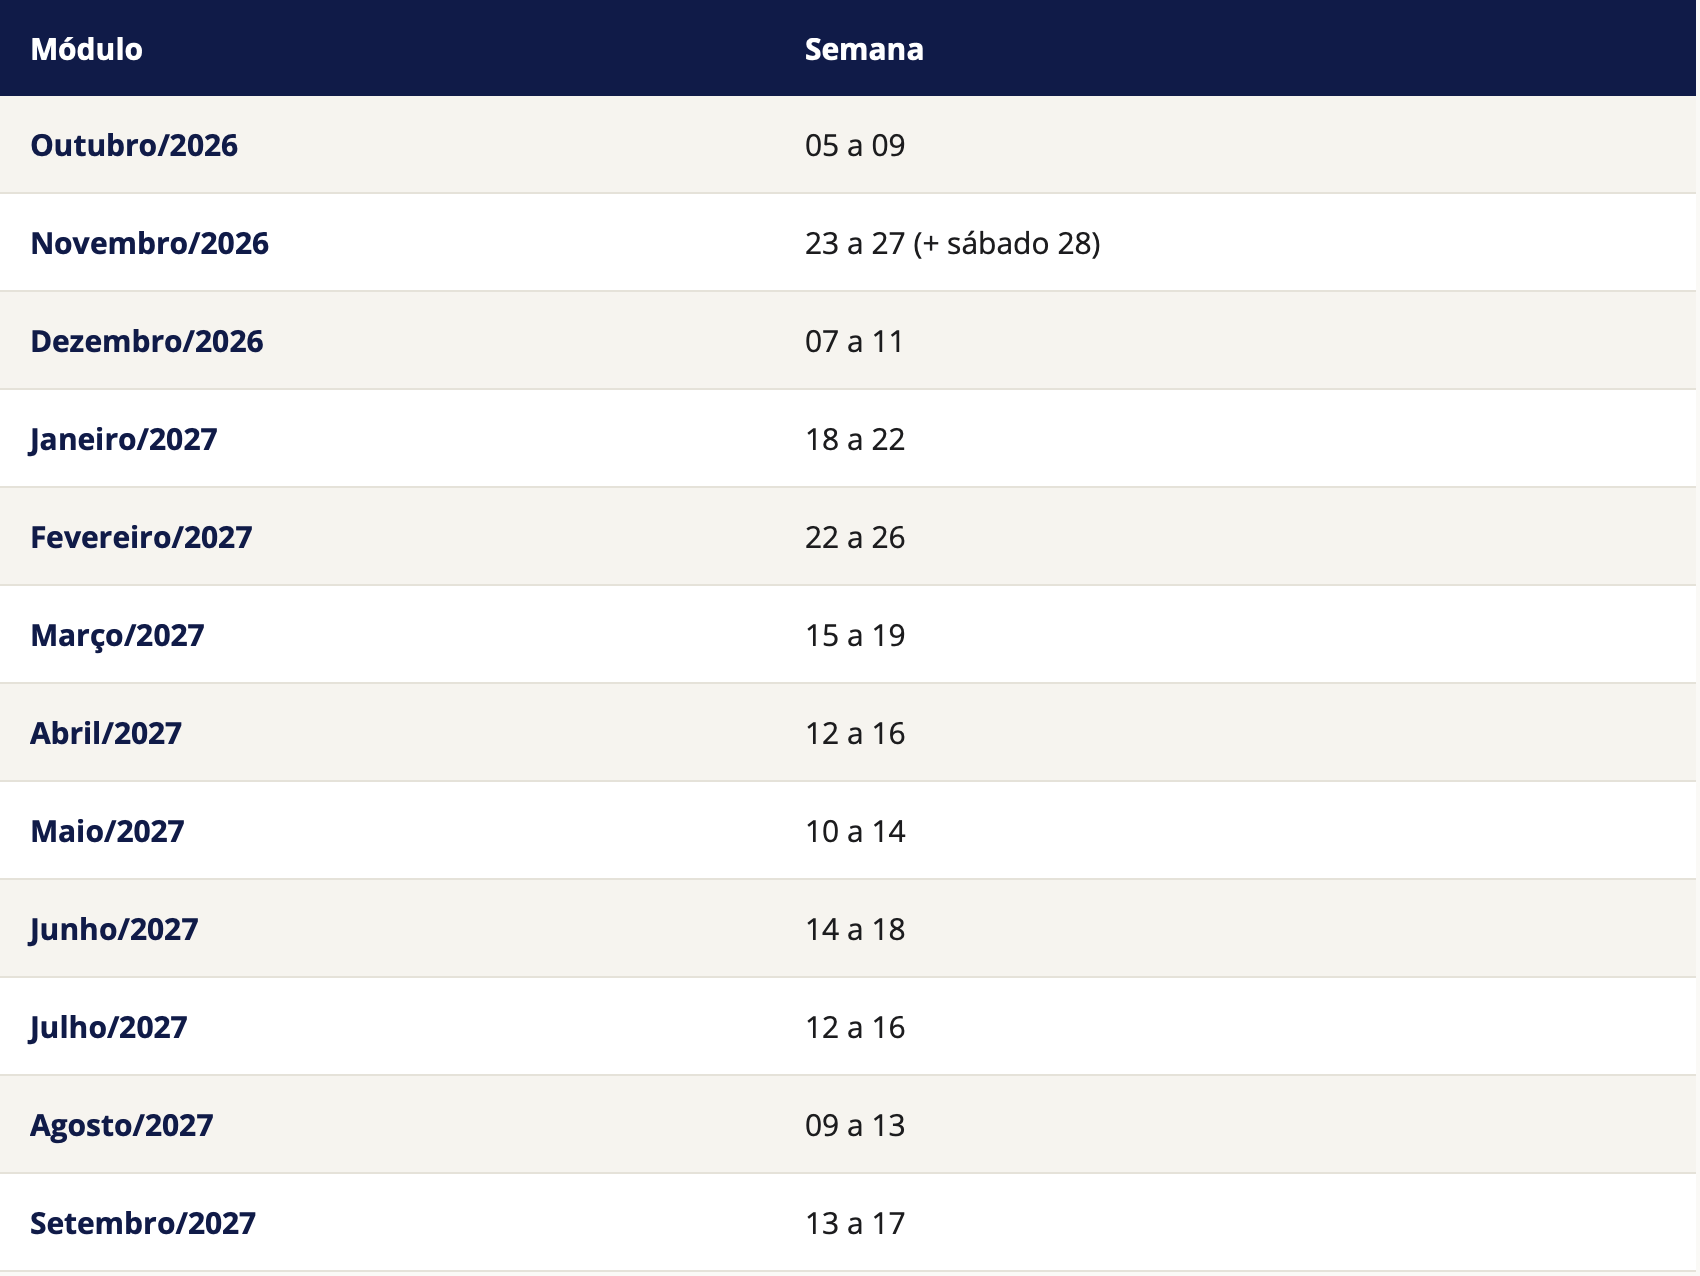Click the 18 a 22 week cell

pos(855,439)
